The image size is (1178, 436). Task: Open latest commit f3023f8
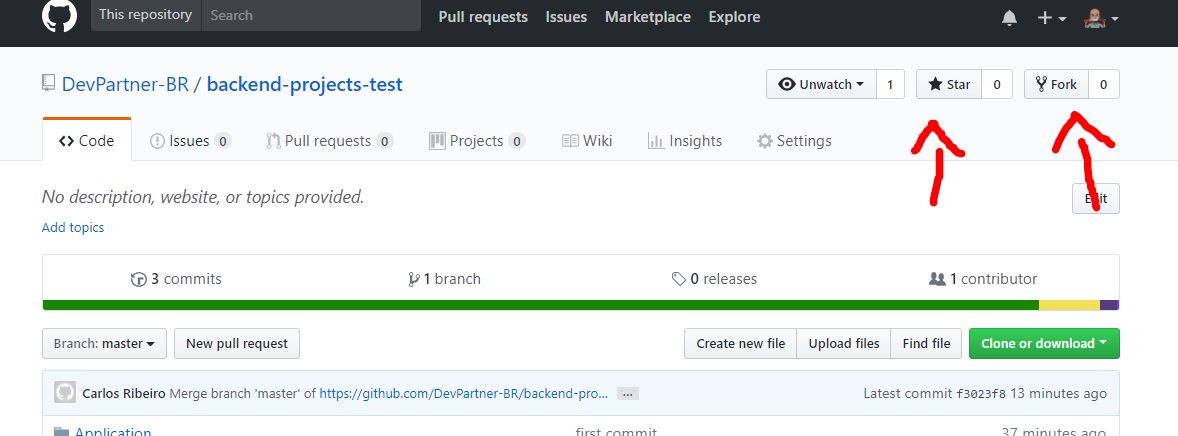980,393
